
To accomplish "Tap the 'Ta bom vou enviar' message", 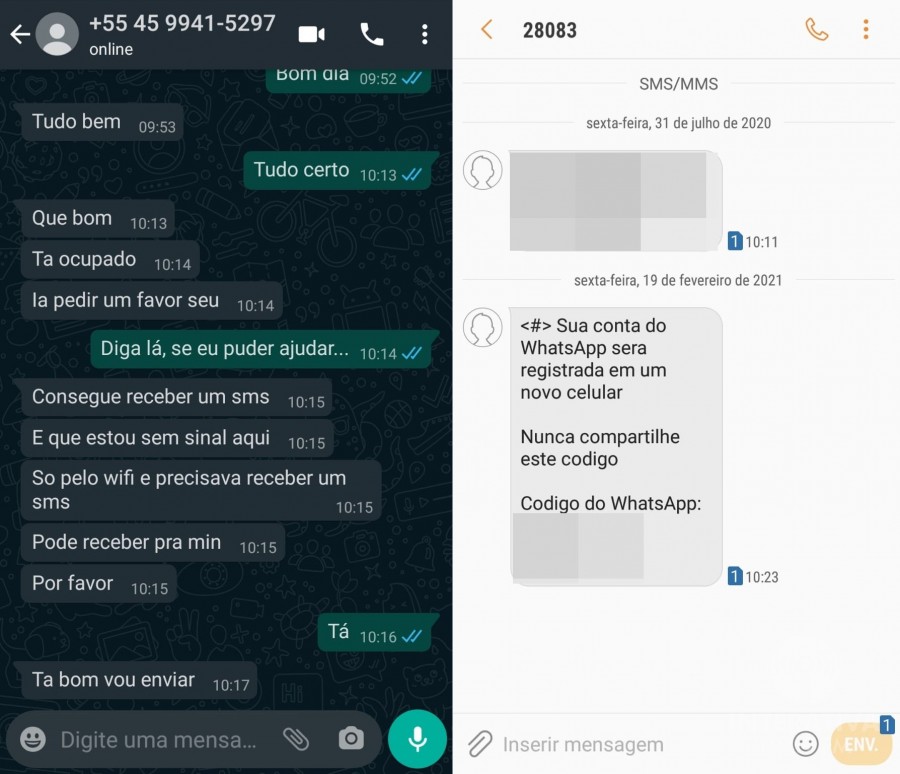I will (113, 680).
